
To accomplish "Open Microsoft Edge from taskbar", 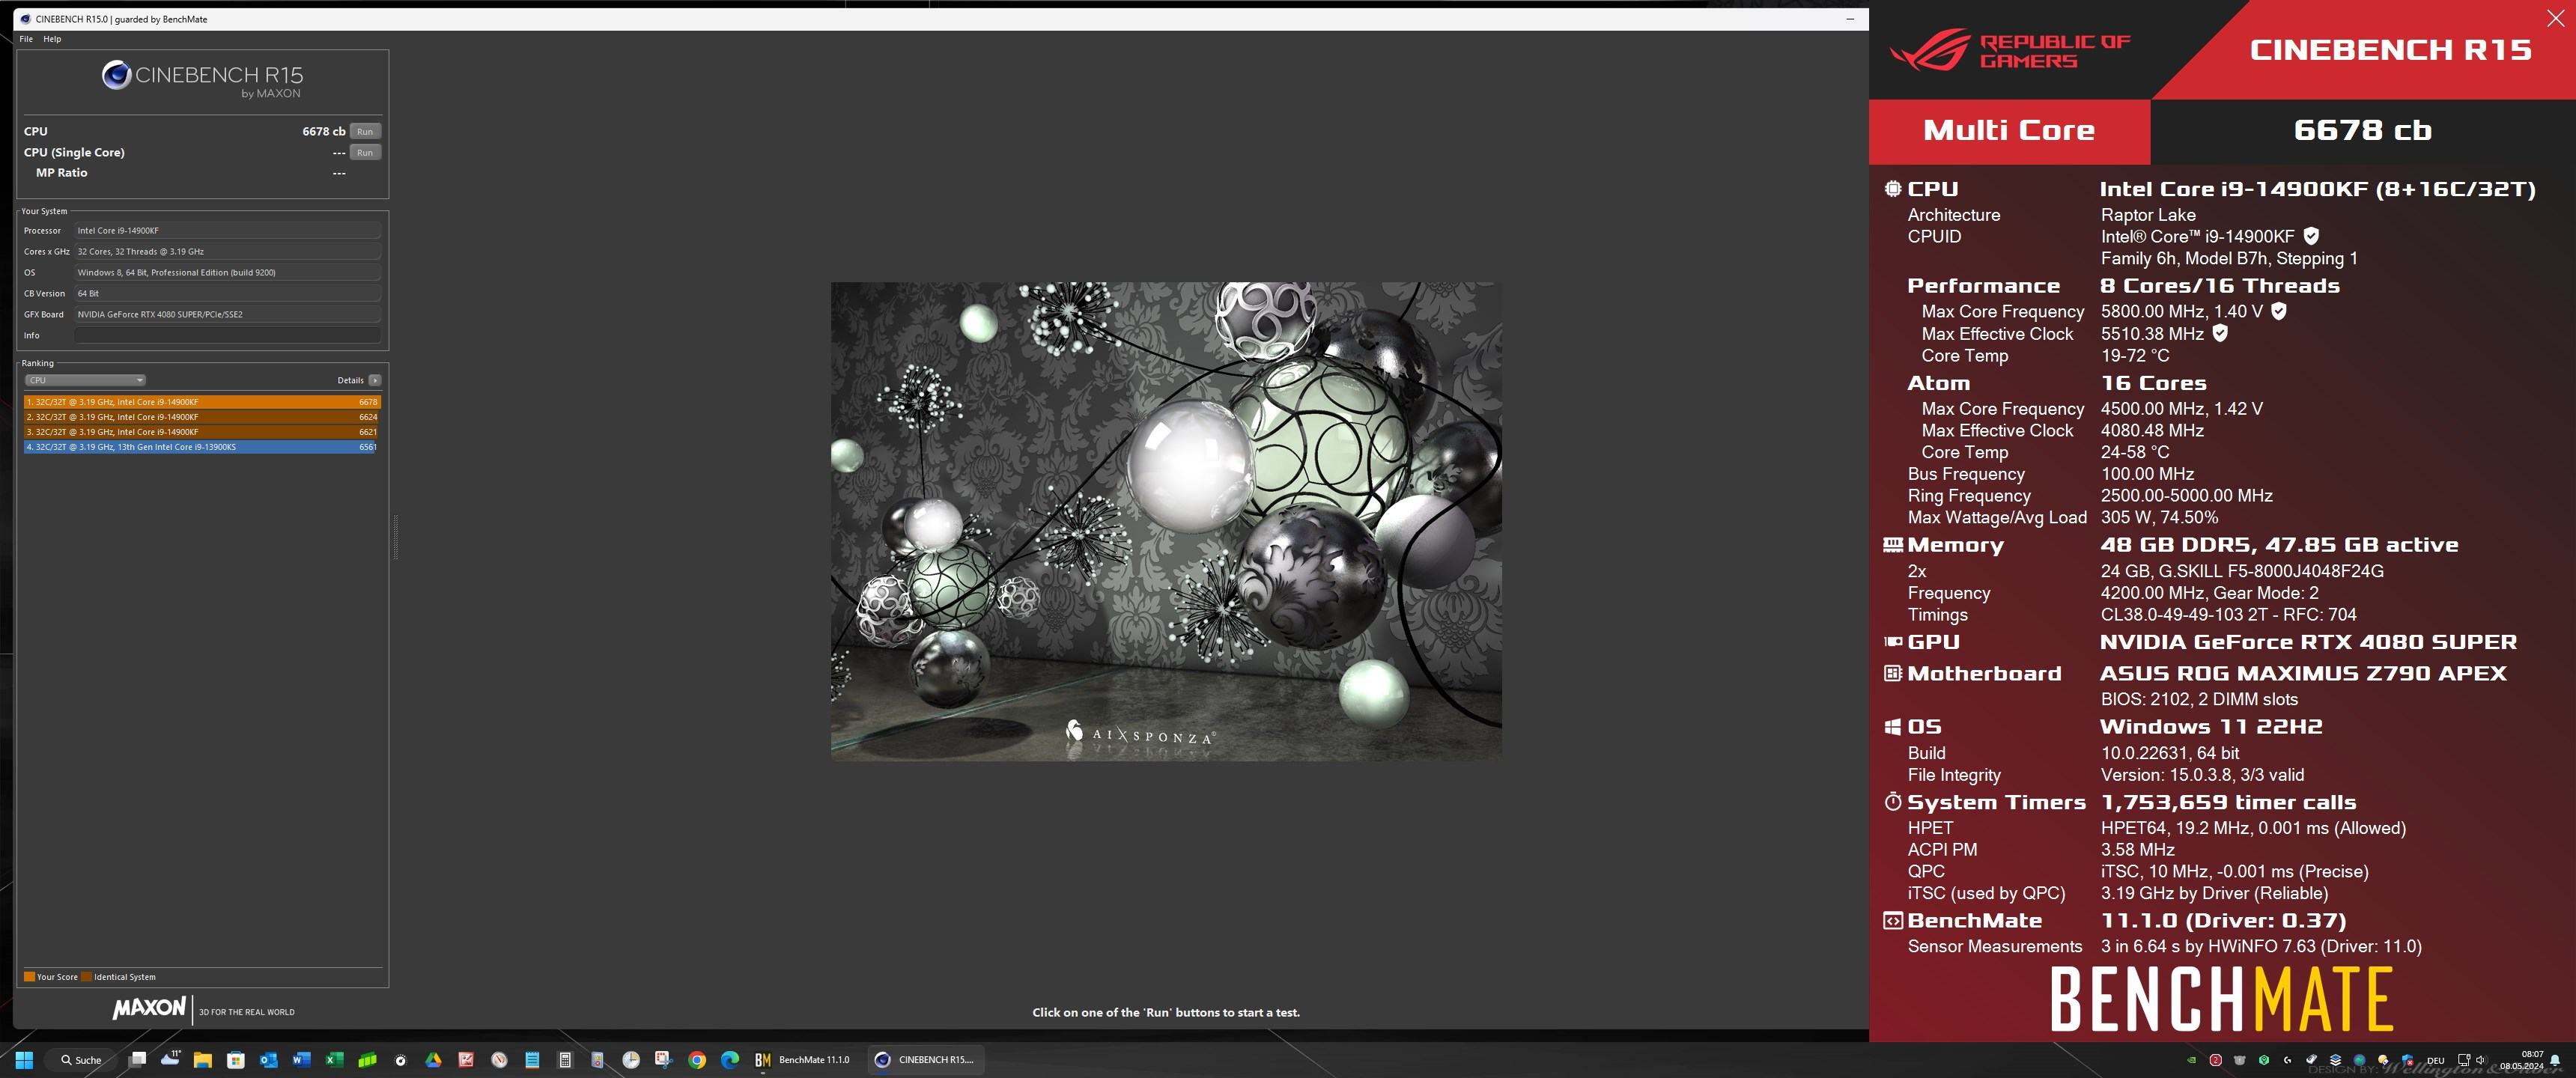I will tap(730, 1060).
